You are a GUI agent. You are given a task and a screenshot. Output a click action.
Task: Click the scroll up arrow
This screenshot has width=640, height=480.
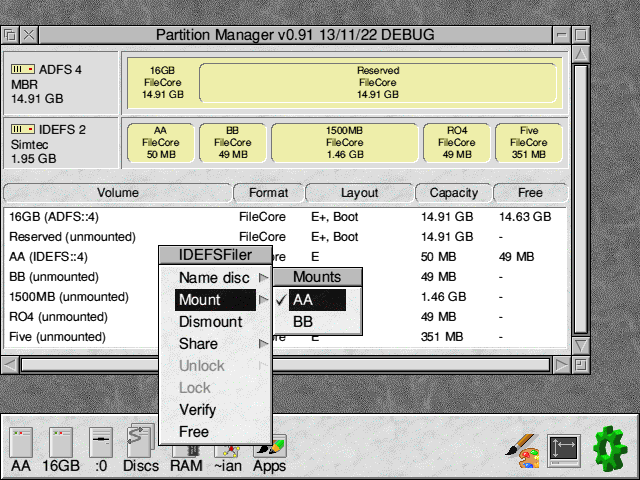(x=581, y=55)
